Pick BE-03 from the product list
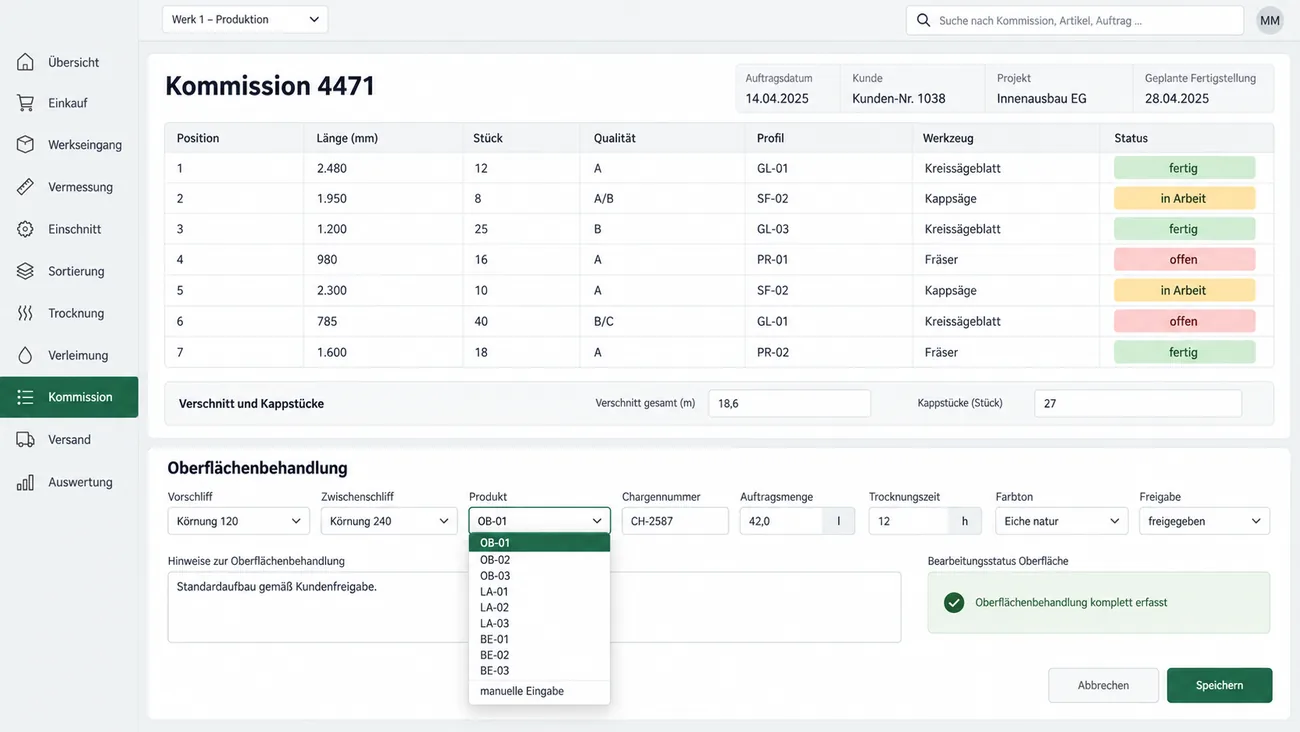Viewport: 1300px width, 732px height. click(539, 671)
